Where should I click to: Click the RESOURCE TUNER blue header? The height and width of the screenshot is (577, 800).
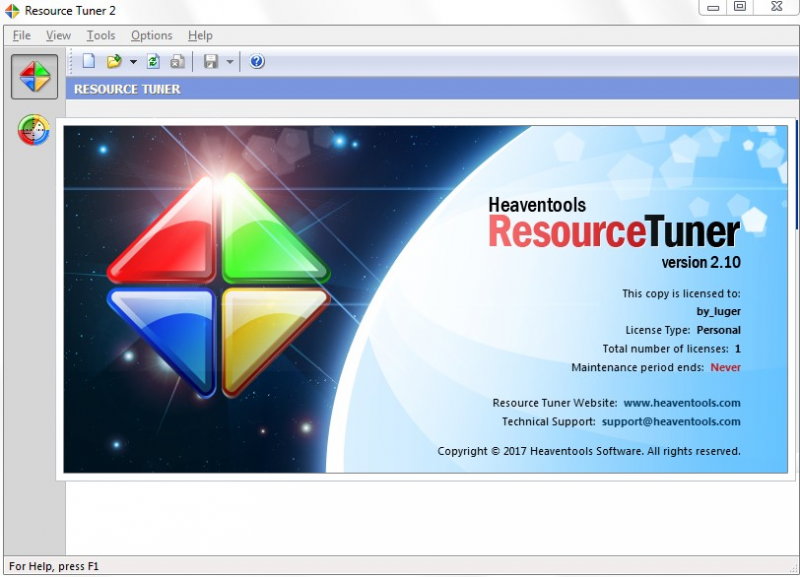click(433, 89)
